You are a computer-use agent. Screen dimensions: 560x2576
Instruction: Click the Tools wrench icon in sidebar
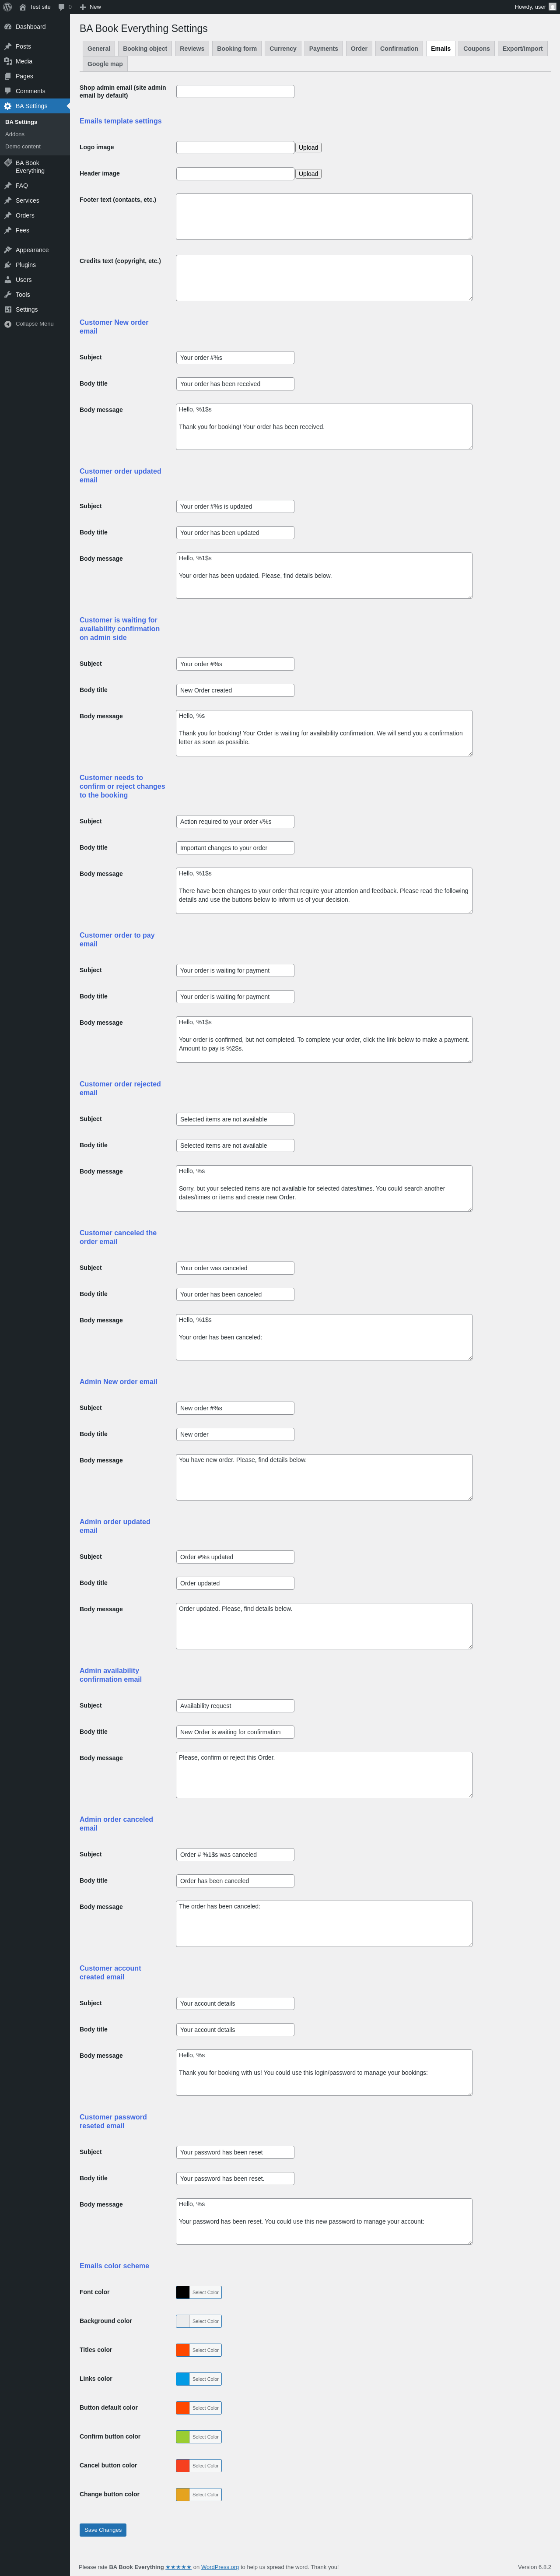coord(8,295)
